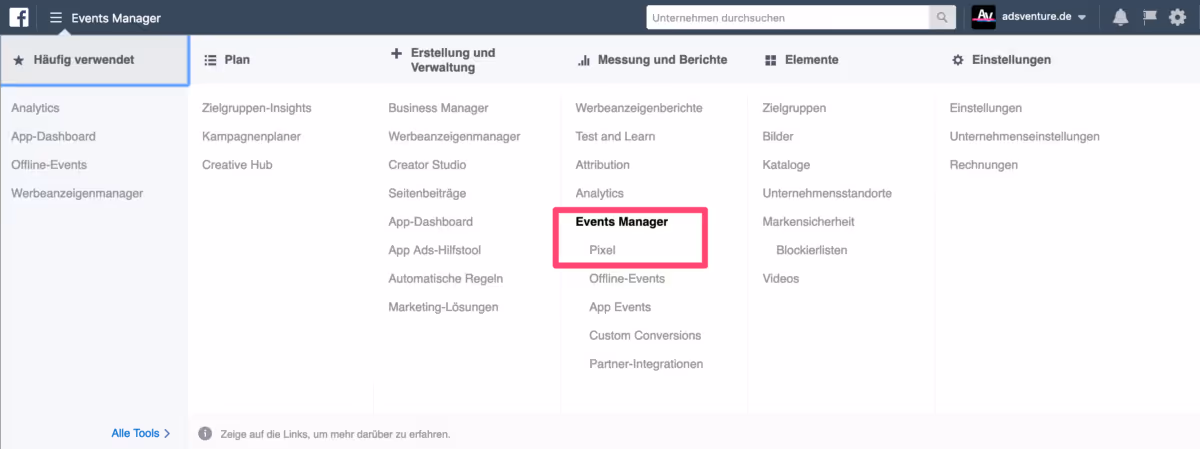Open Kataloge
The width and height of the screenshot is (1200, 449).
click(786, 165)
